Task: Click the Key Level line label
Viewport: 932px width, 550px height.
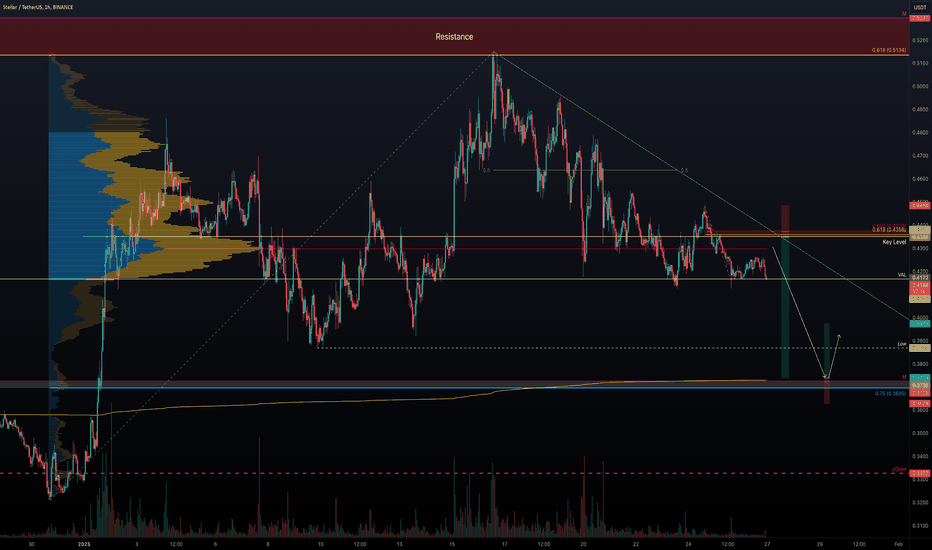Action: coord(895,242)
